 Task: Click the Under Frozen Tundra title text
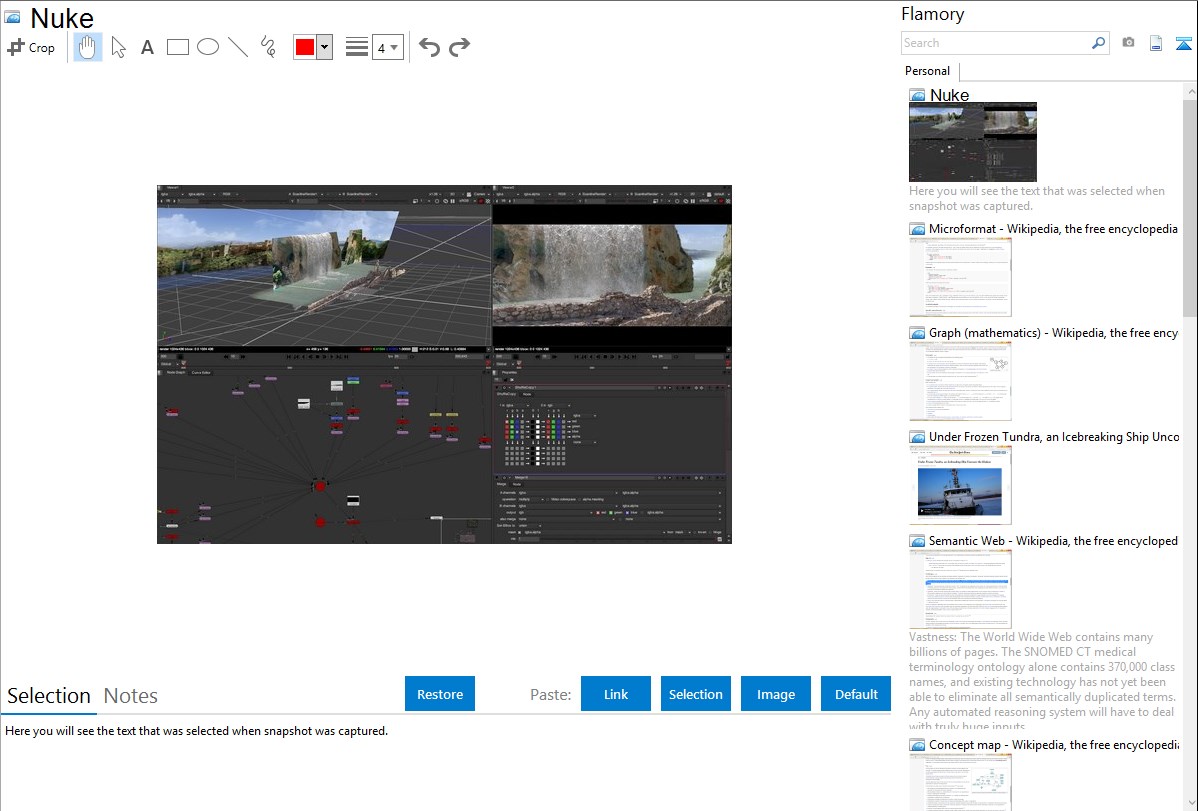coord(1054,436)
